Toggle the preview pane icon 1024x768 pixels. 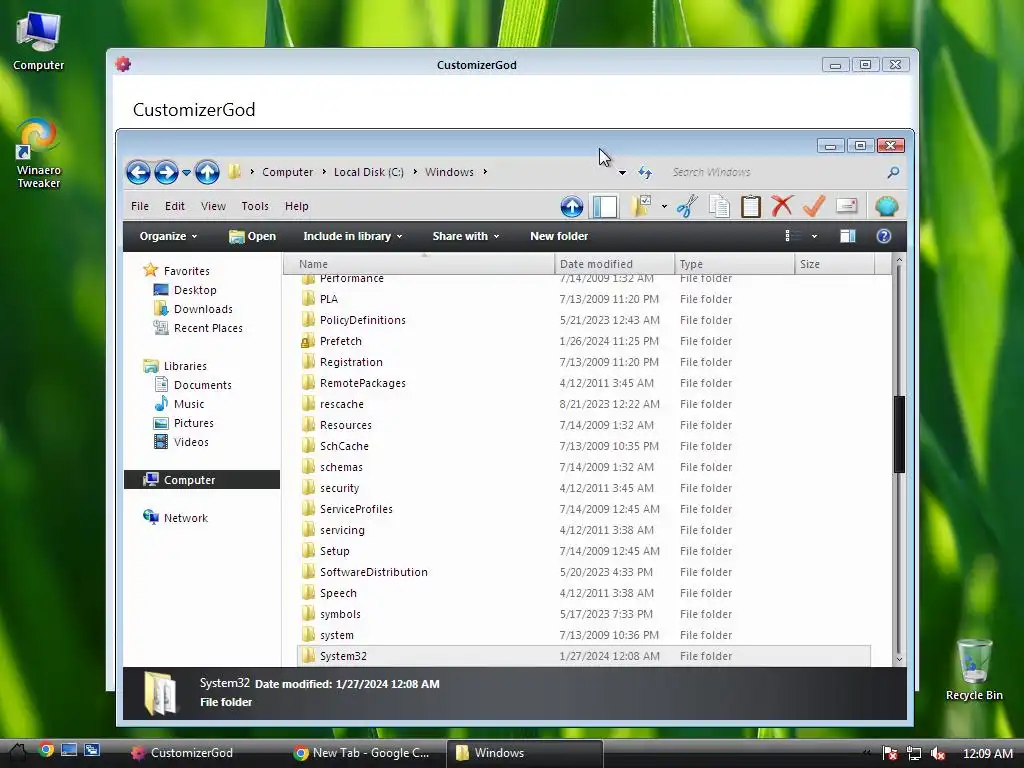848,236
